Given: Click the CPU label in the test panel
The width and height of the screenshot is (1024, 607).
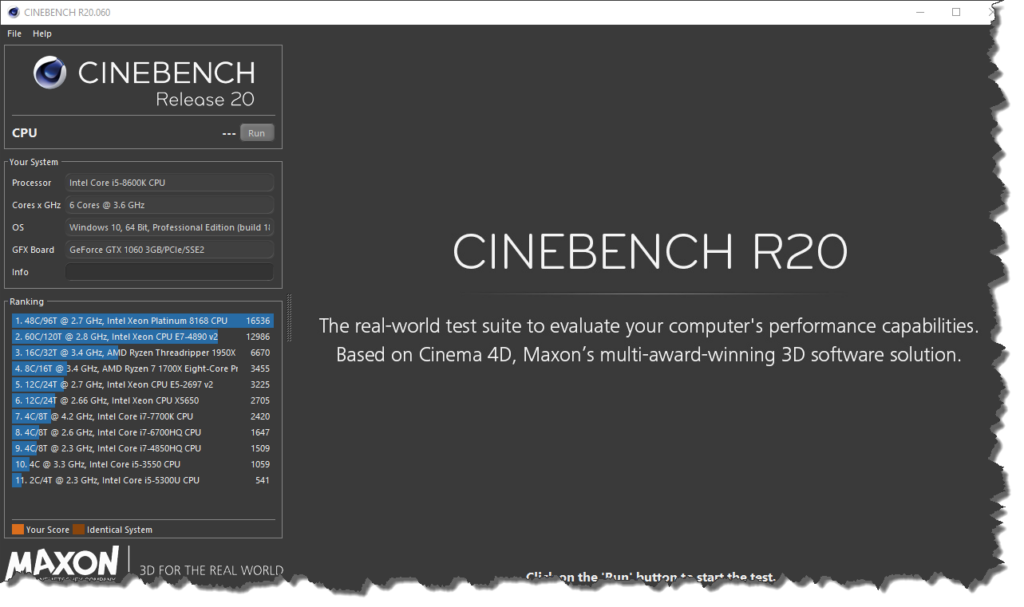Looking at the screenshot, I should [24, 133].
